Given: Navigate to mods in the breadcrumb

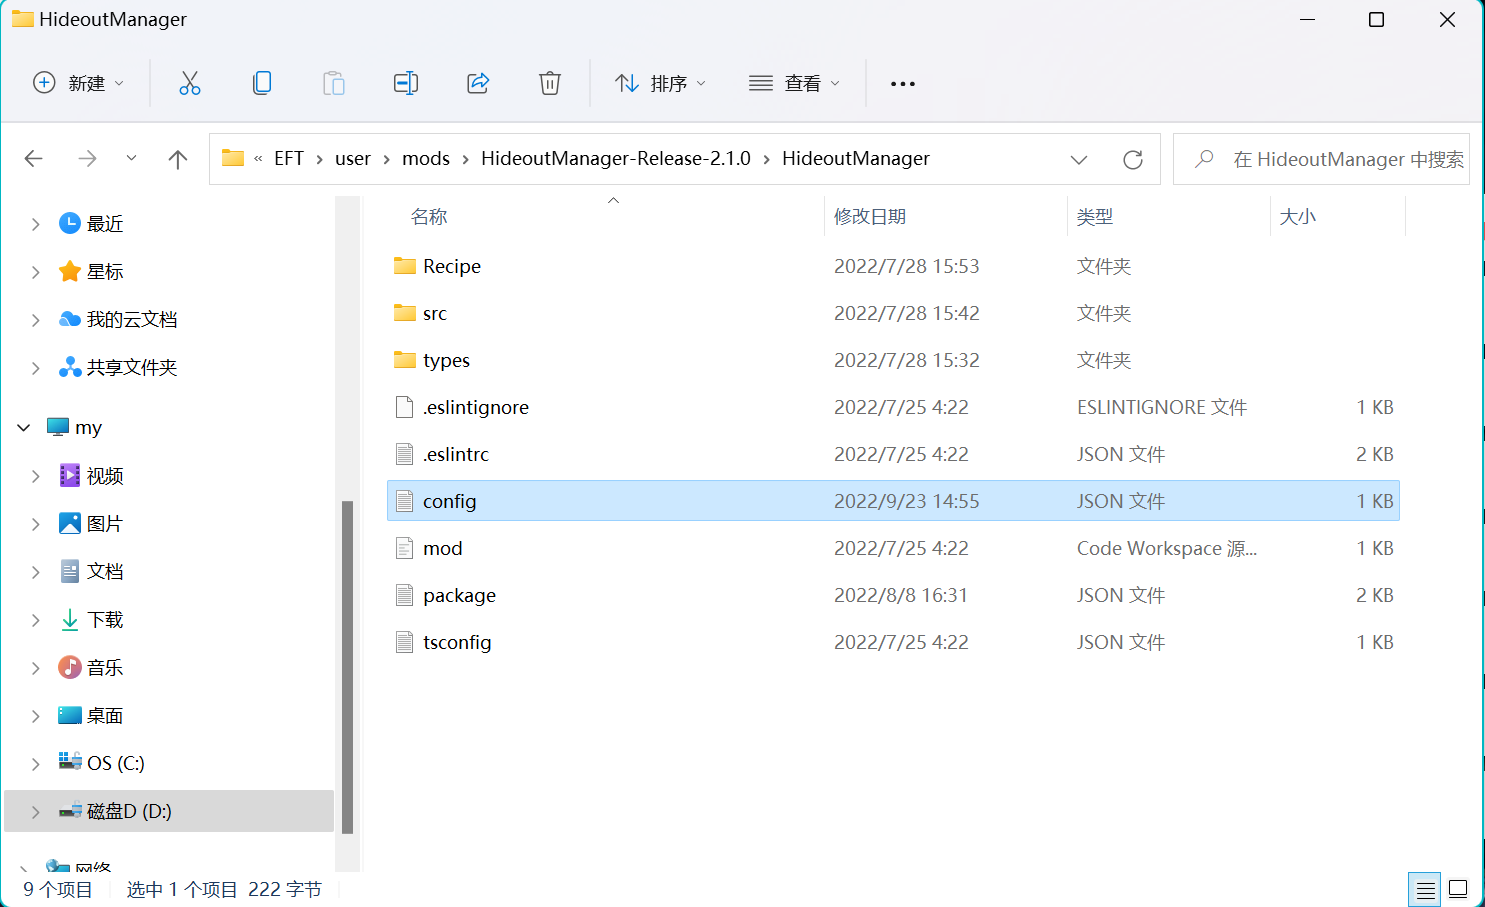Looking at the screenshot, I should click(425, 159).
